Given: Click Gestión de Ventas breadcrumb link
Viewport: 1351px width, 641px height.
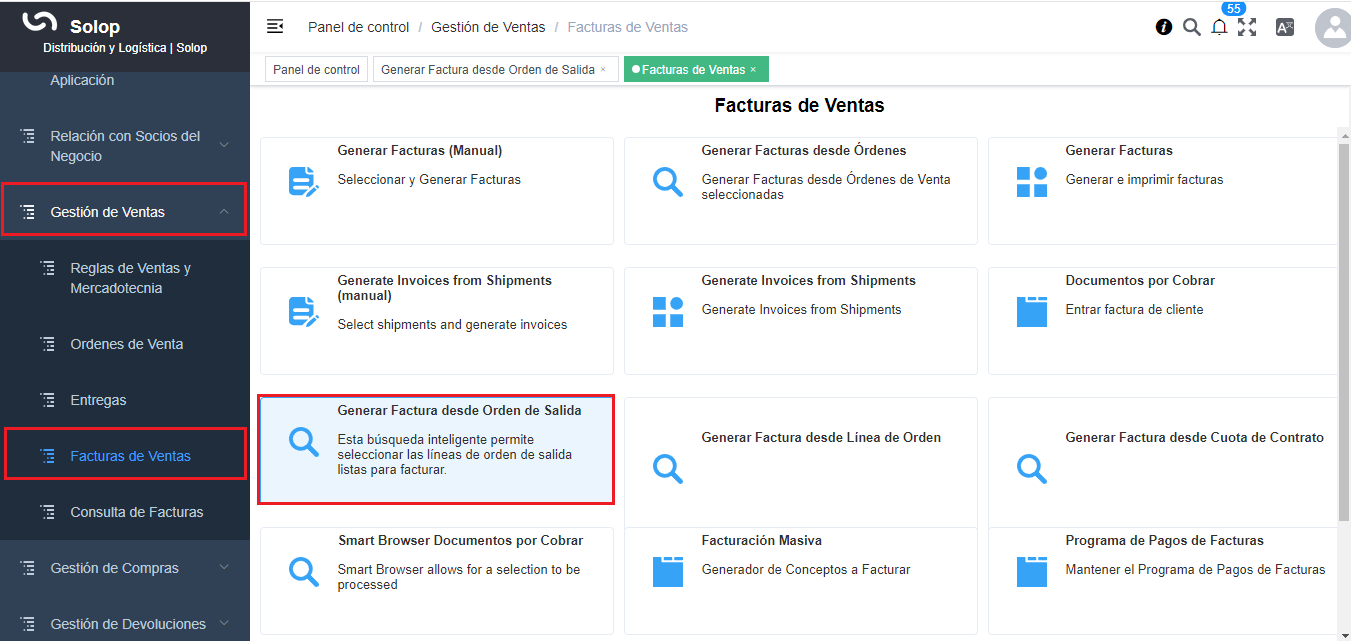Looking at the screenshot, I should tap(488, 27).
